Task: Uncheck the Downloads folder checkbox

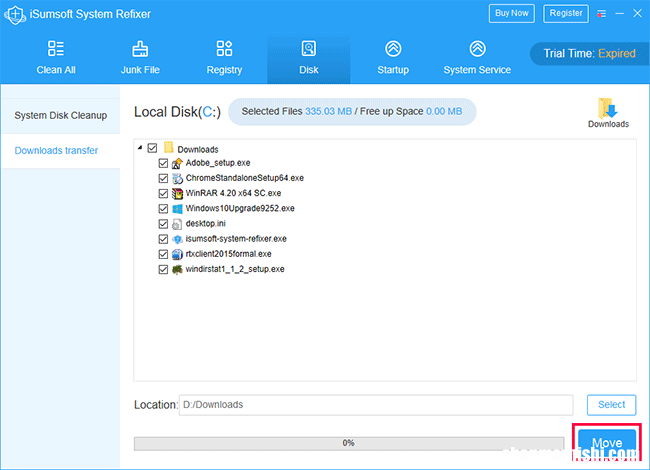Action: pos(152,148)
